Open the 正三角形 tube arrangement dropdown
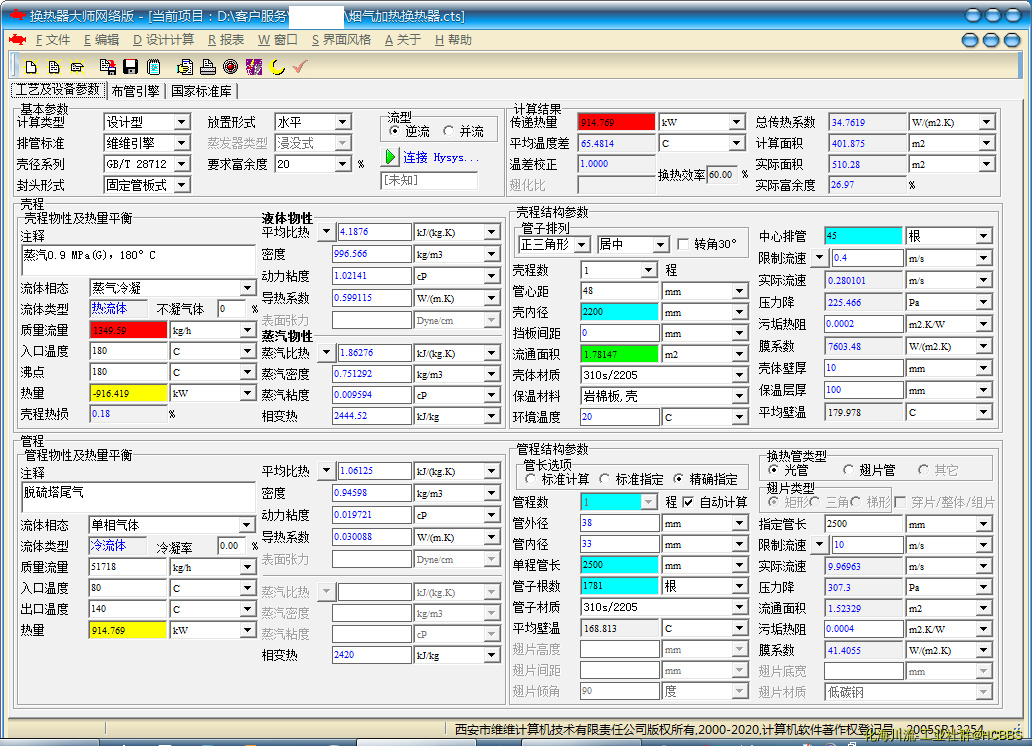 (x=581, y=245)
